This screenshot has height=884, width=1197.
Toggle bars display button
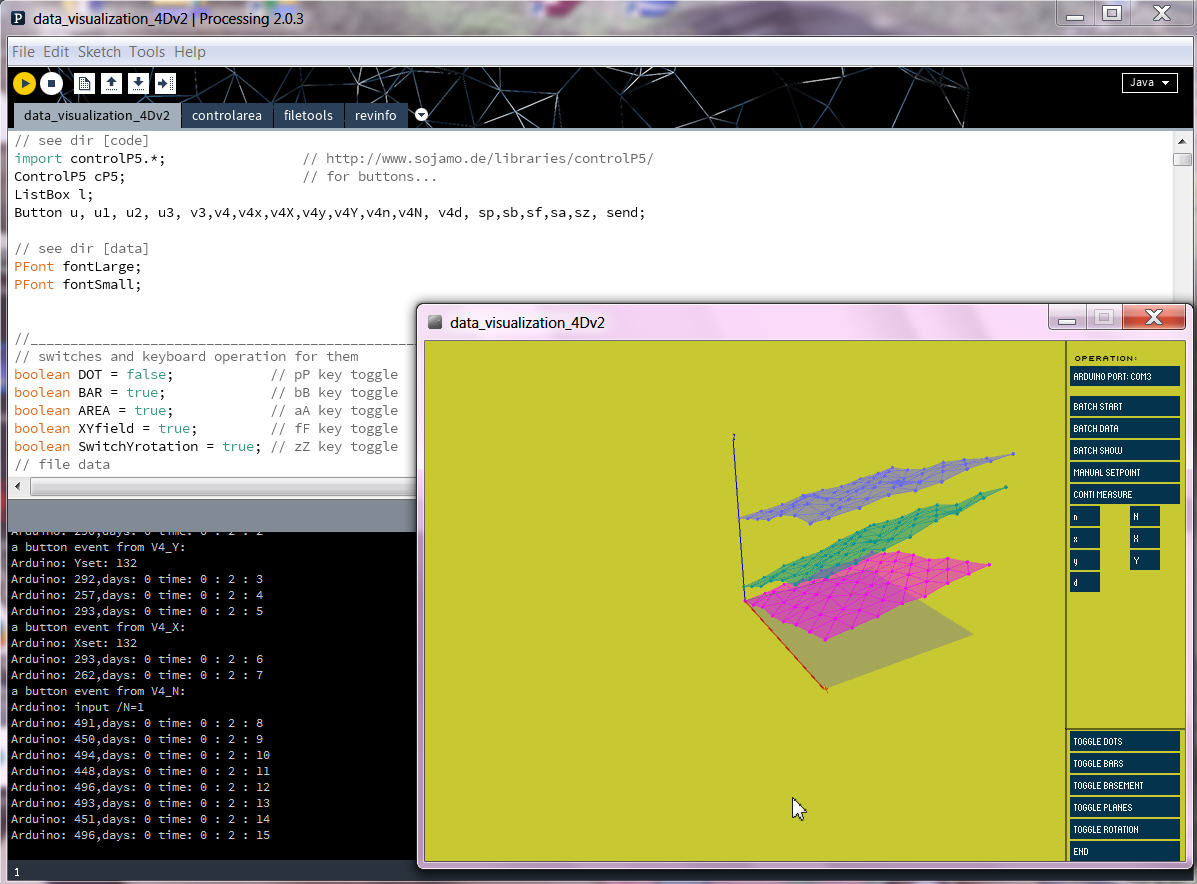pos(1124,763)
